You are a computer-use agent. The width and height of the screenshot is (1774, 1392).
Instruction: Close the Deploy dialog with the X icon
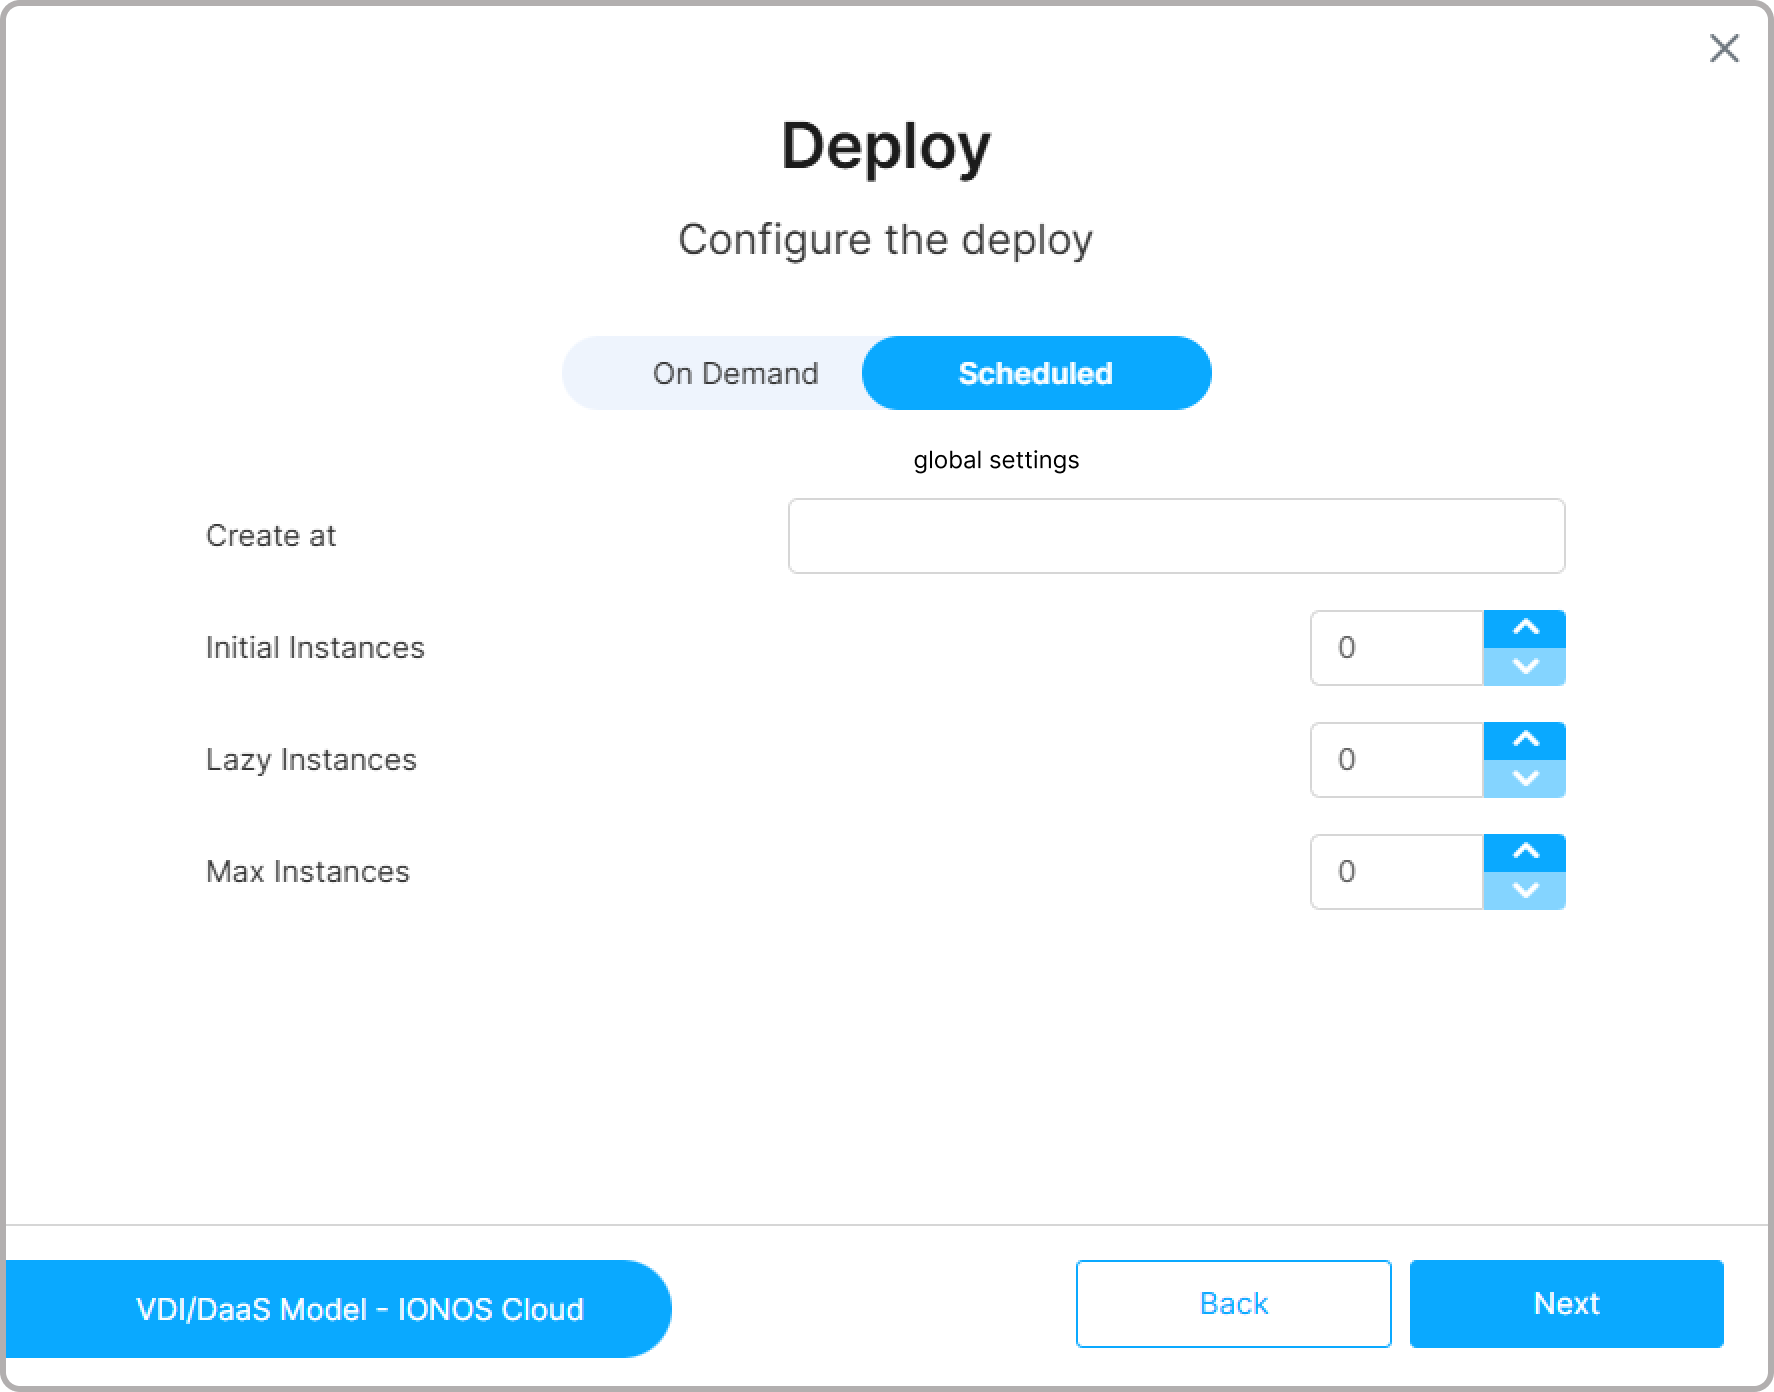point(1723,48)
